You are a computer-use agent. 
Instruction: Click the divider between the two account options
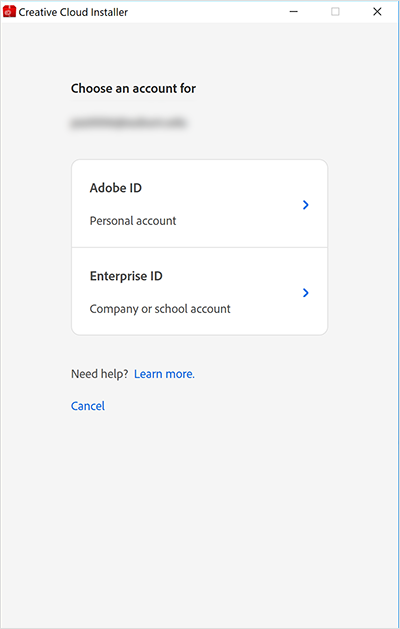[199, 248]
